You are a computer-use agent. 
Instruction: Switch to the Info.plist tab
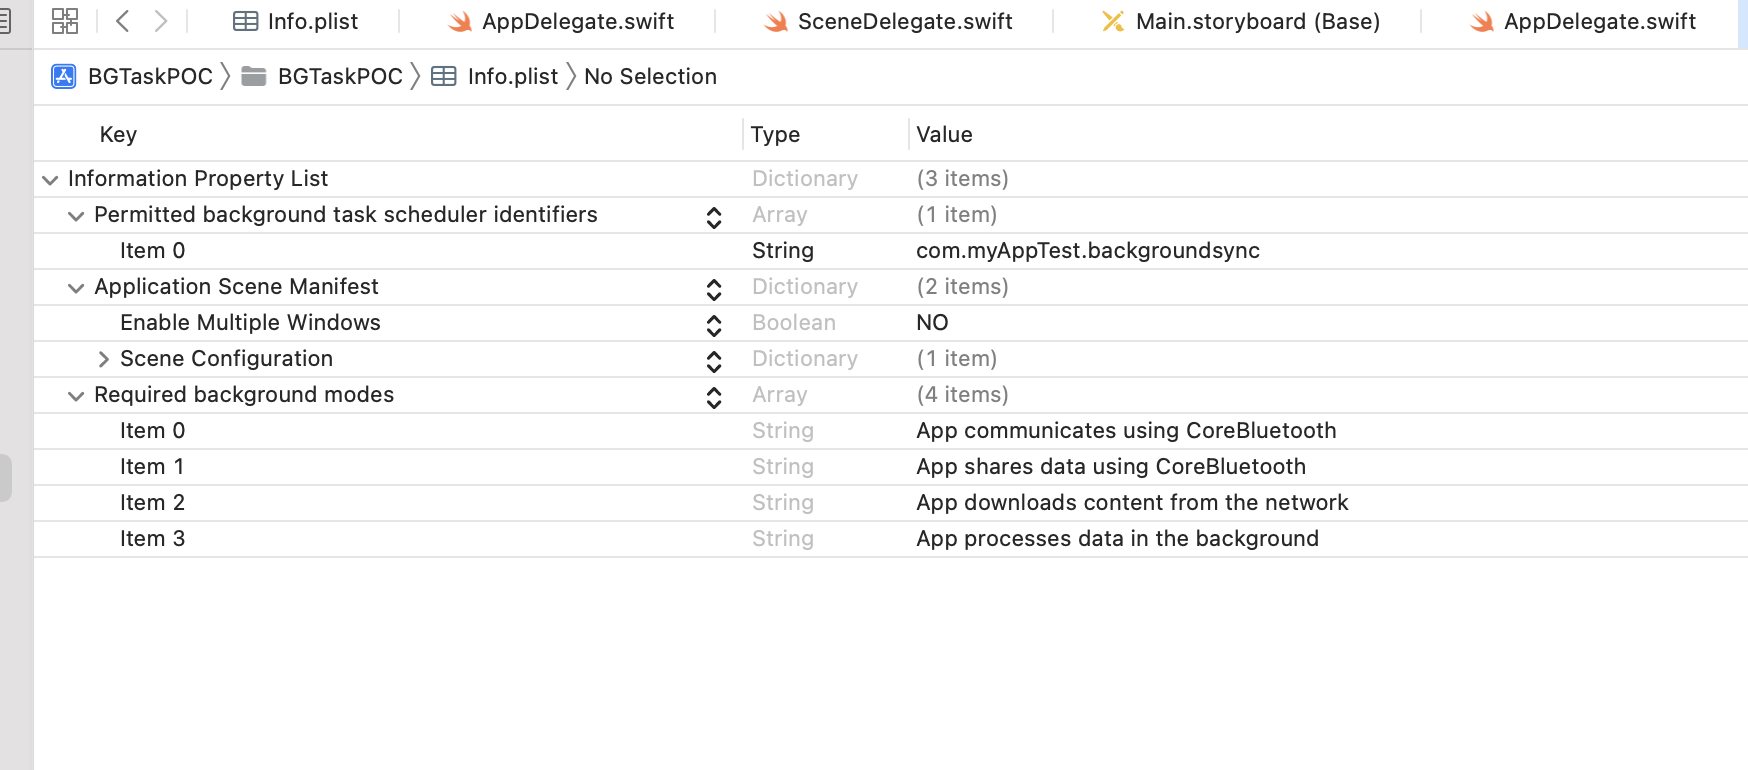point(296,22)
